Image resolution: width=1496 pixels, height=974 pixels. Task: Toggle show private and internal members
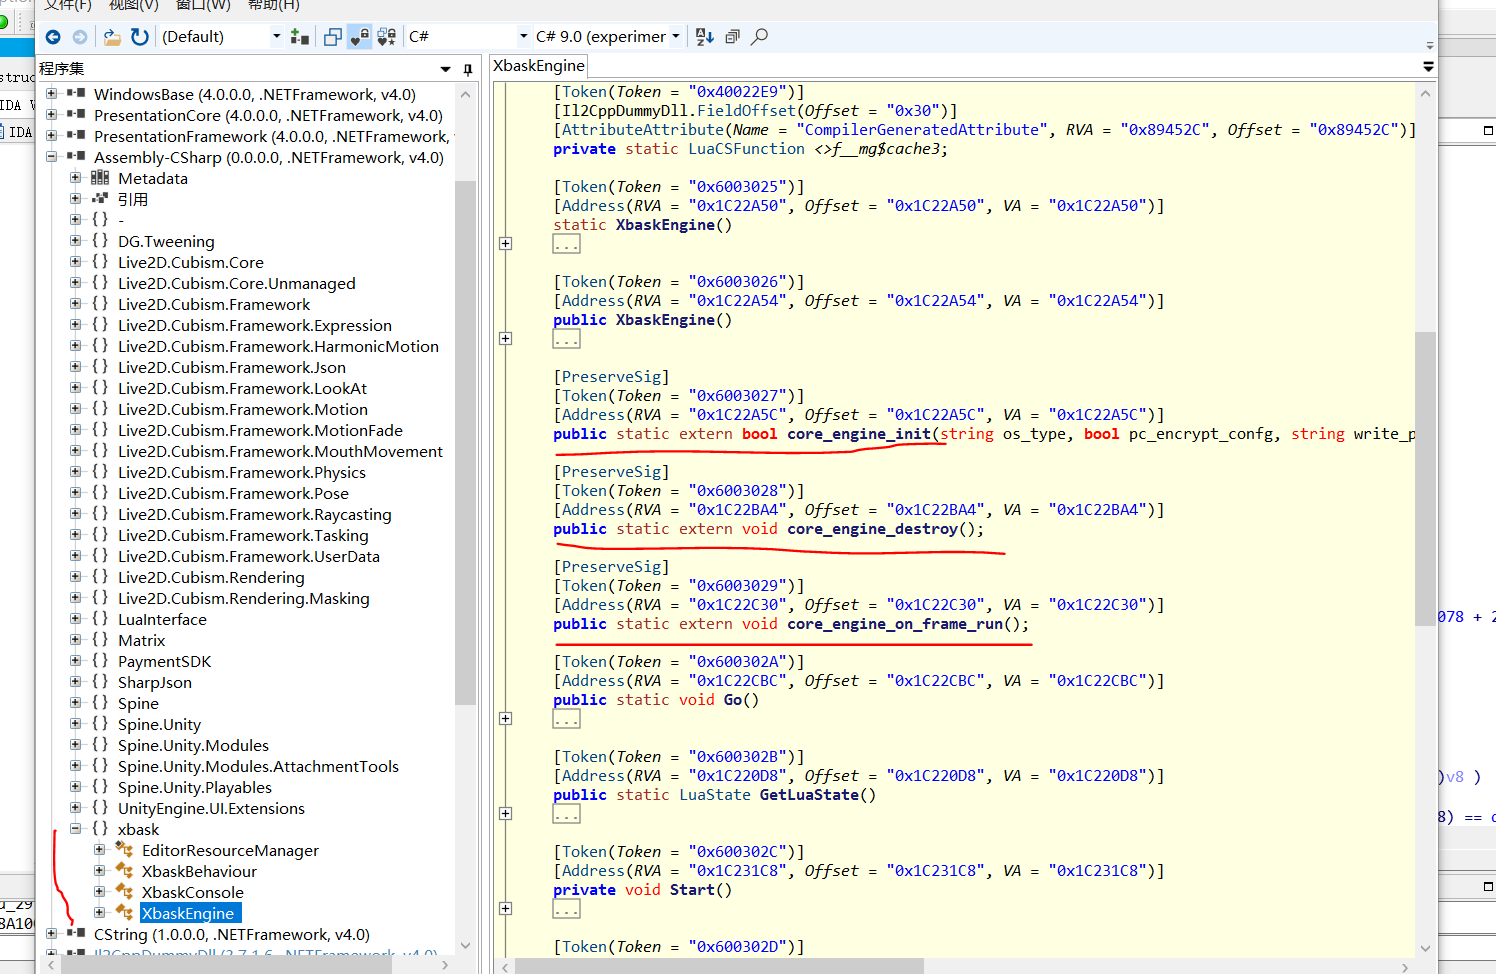[x=360, y=37]
